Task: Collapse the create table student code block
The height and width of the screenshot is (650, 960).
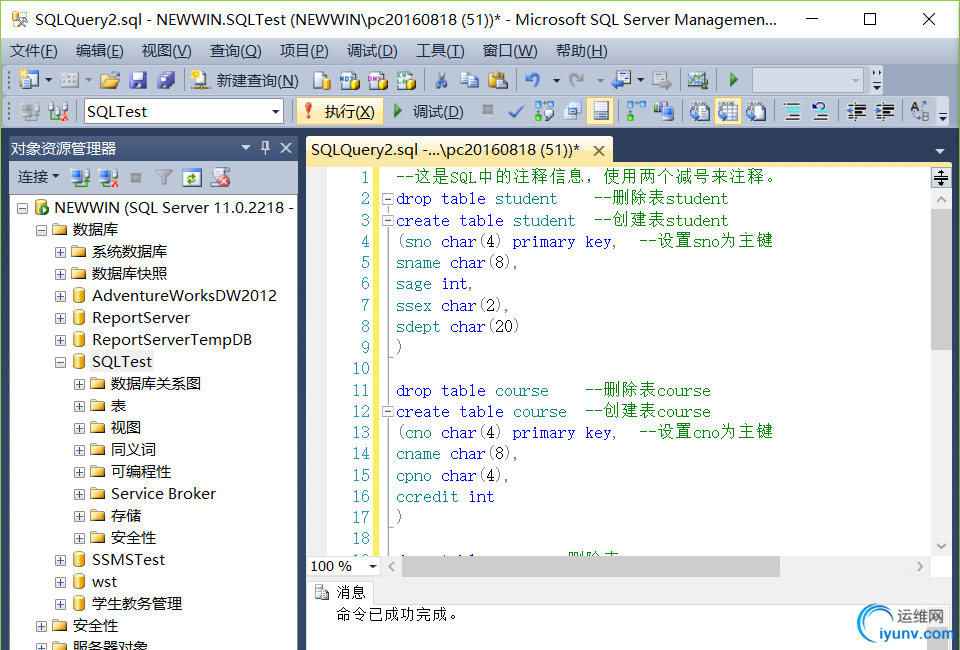Action: click(x=387, y=220)
